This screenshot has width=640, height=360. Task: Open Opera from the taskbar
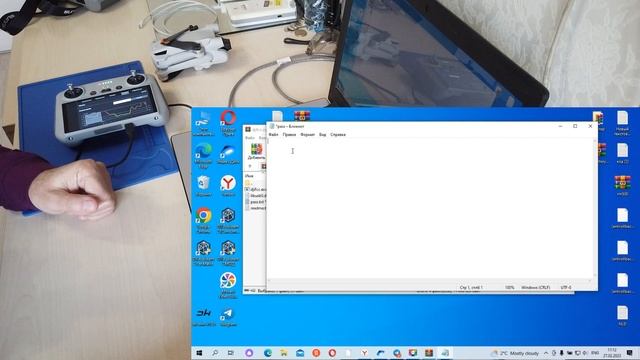332,353
